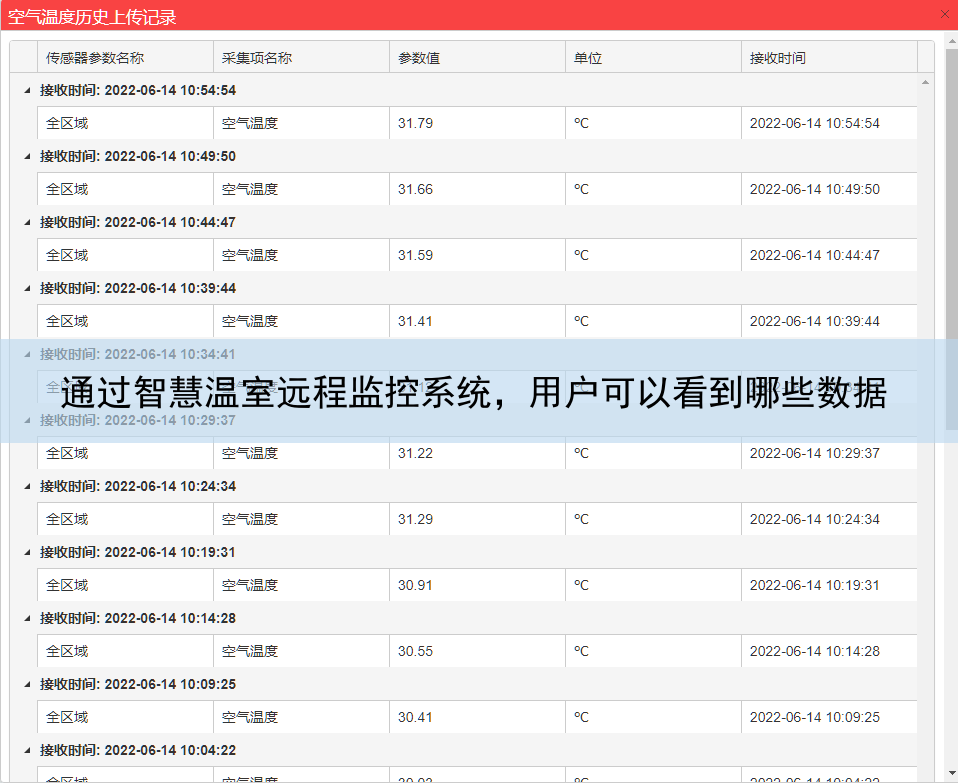Select the 30.91 parameter value cell

tap(477, 585)
